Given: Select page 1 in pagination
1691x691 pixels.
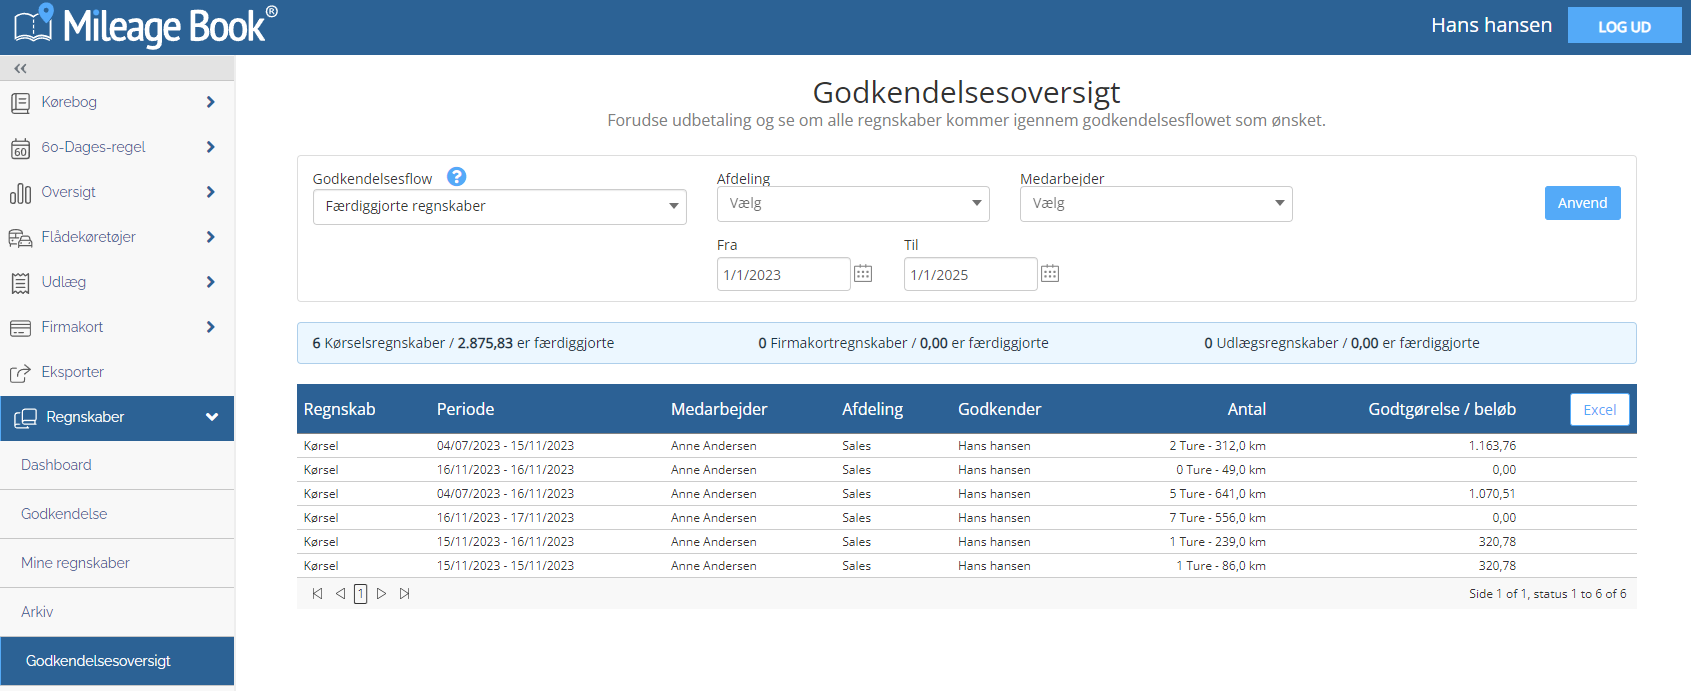Looking at the screenshot, I should [361, 594].
